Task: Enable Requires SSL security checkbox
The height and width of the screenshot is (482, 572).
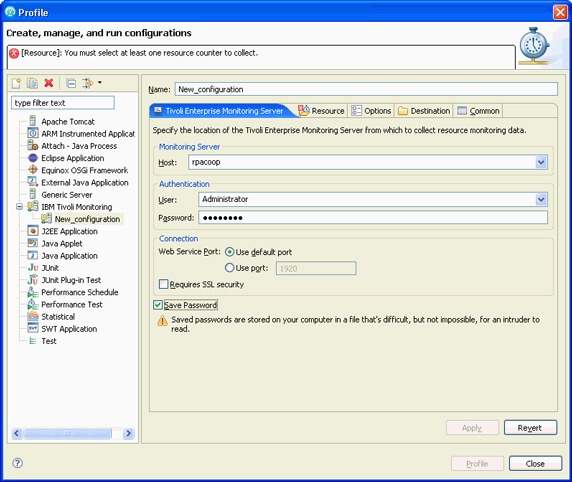Action: (164, 284)
